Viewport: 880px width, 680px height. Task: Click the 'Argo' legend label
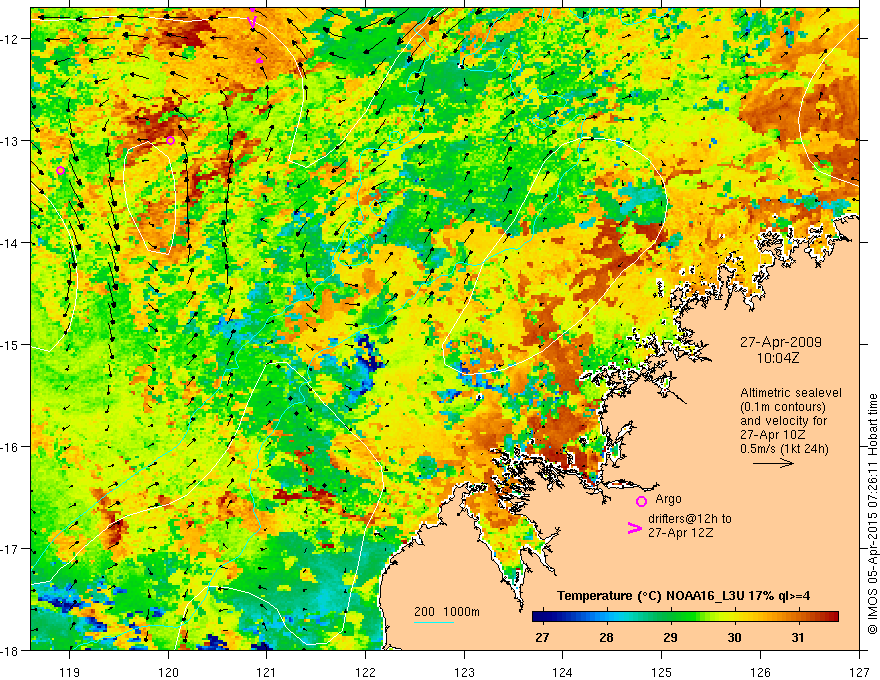(x=668, y=499)
